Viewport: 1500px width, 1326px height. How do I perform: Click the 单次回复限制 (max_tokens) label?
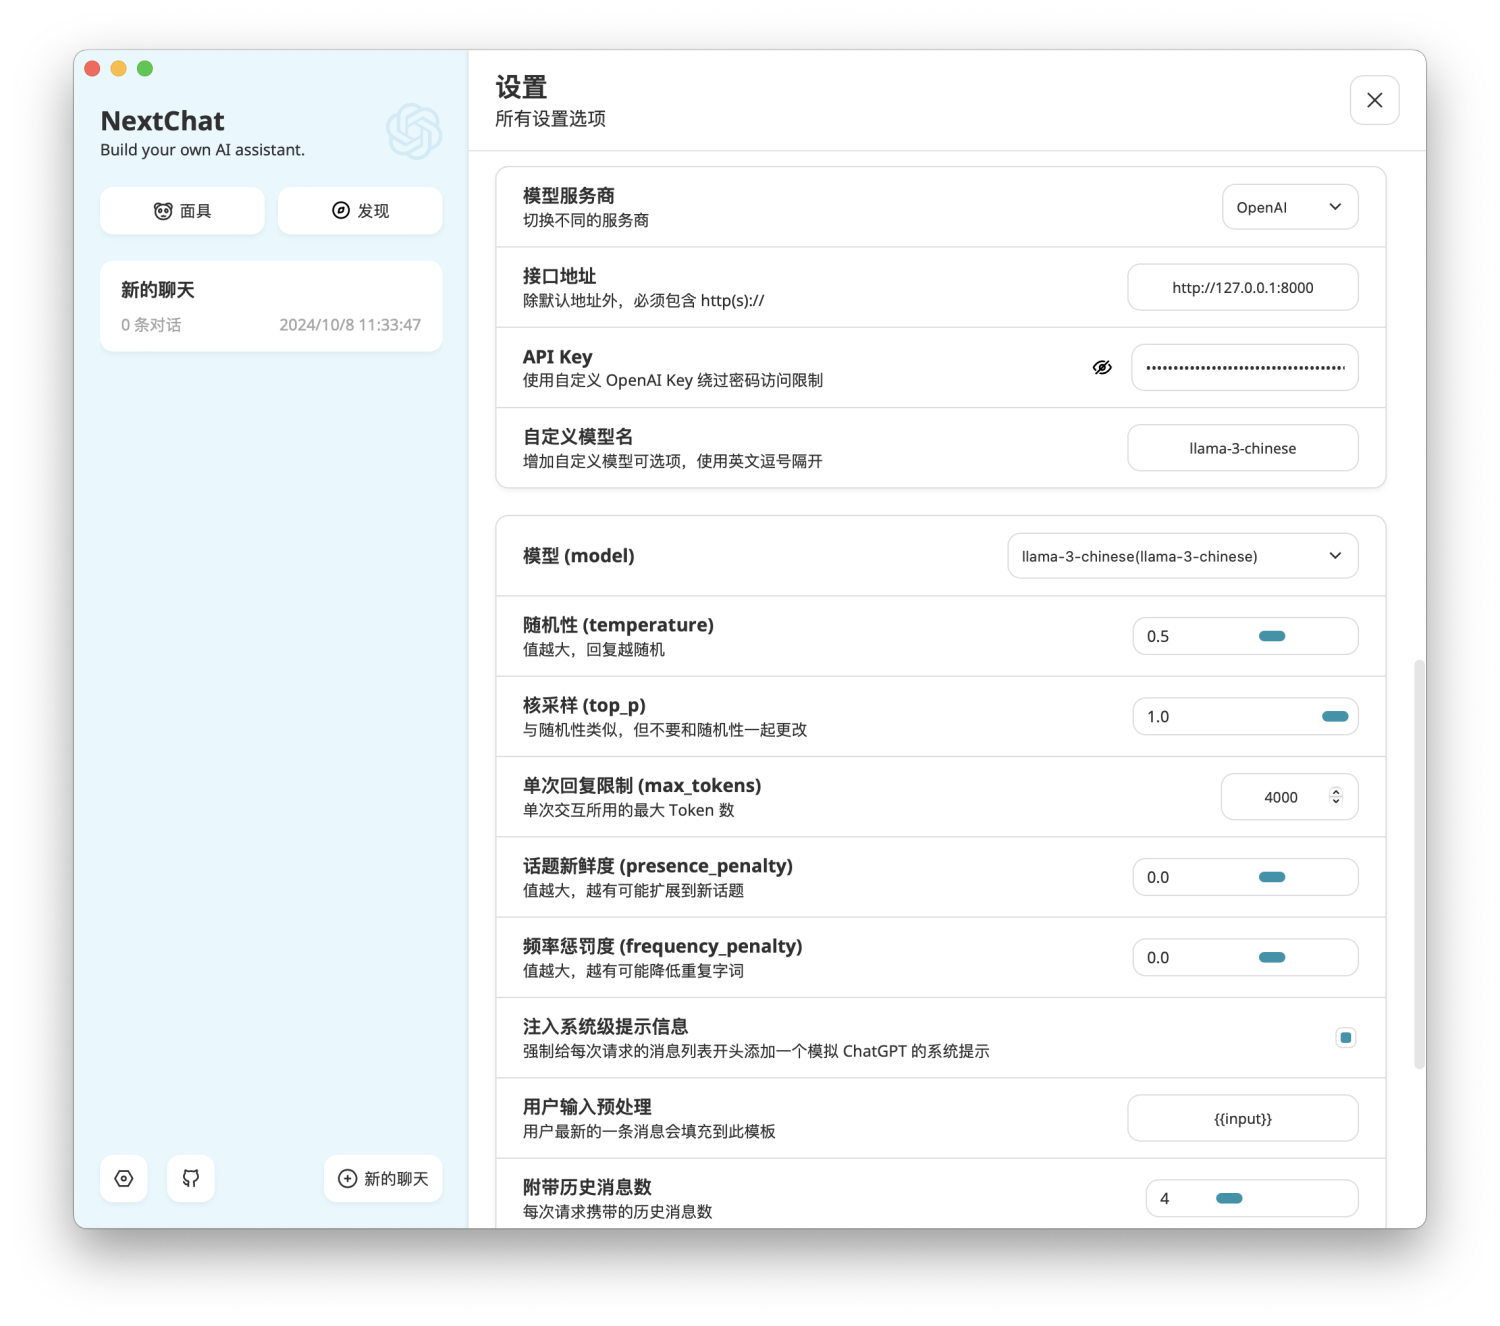coord(642,785)
